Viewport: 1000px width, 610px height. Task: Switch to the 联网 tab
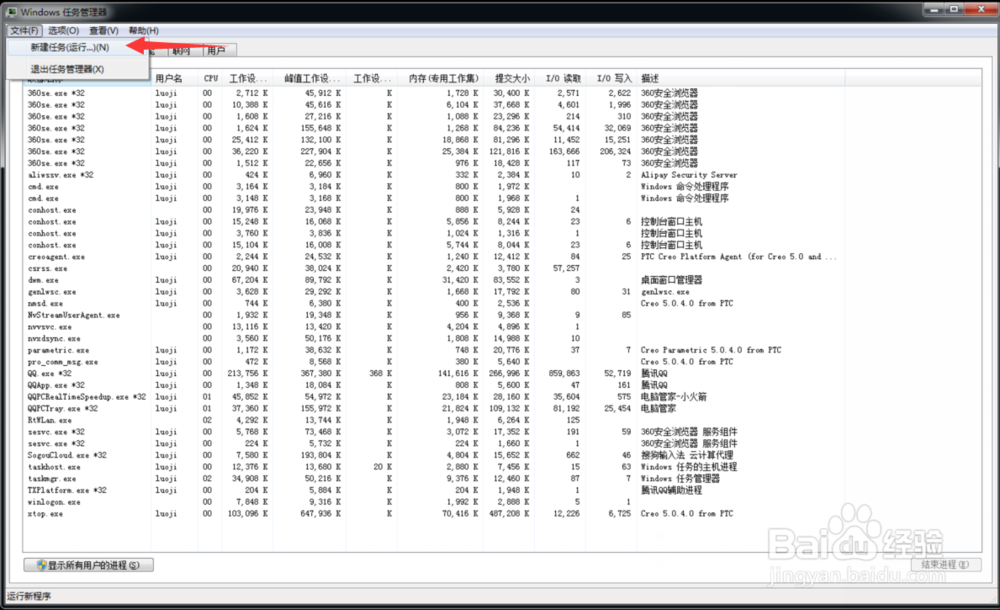(x=185, y=50)
